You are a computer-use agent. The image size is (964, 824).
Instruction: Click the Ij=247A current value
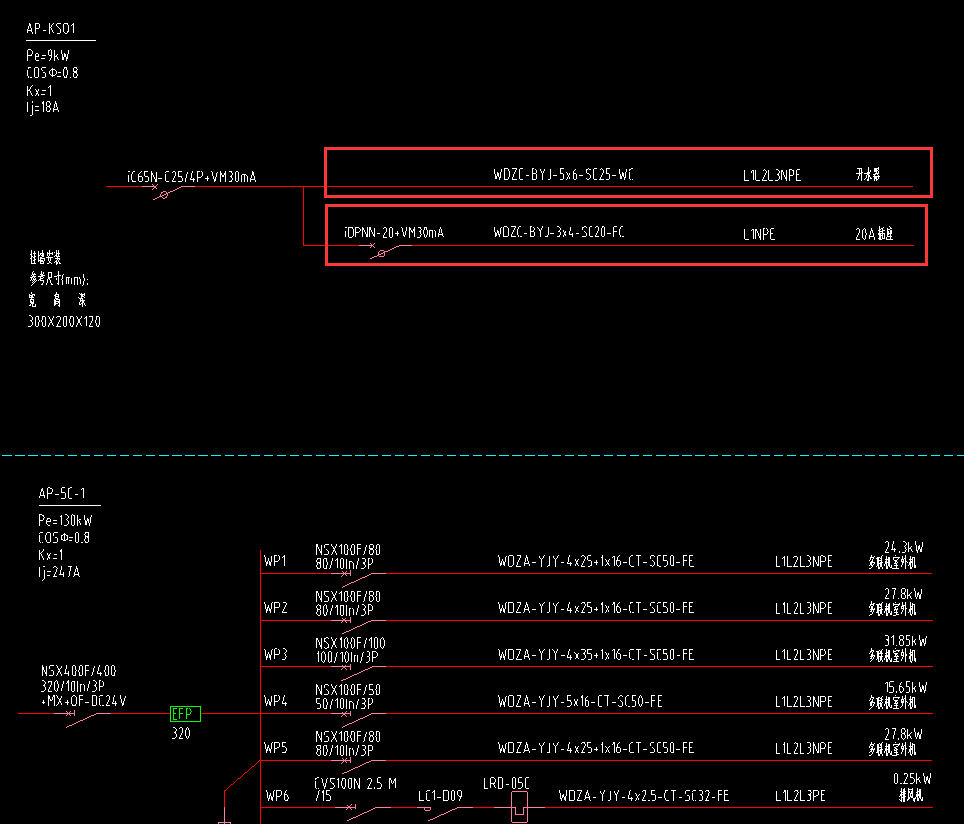click(59, 572)
